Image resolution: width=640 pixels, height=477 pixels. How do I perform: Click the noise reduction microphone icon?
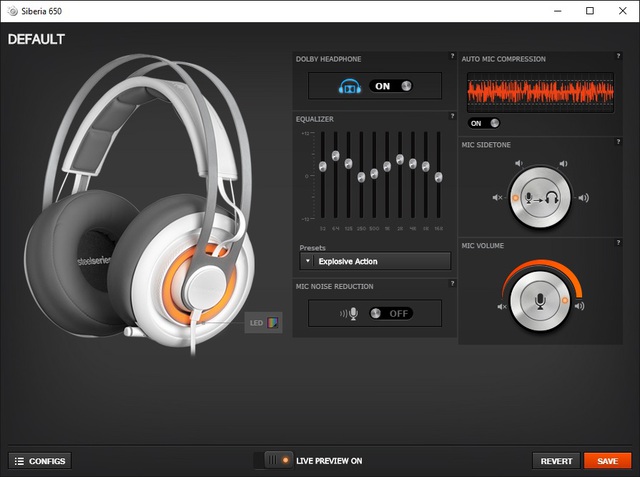(349, 314)
